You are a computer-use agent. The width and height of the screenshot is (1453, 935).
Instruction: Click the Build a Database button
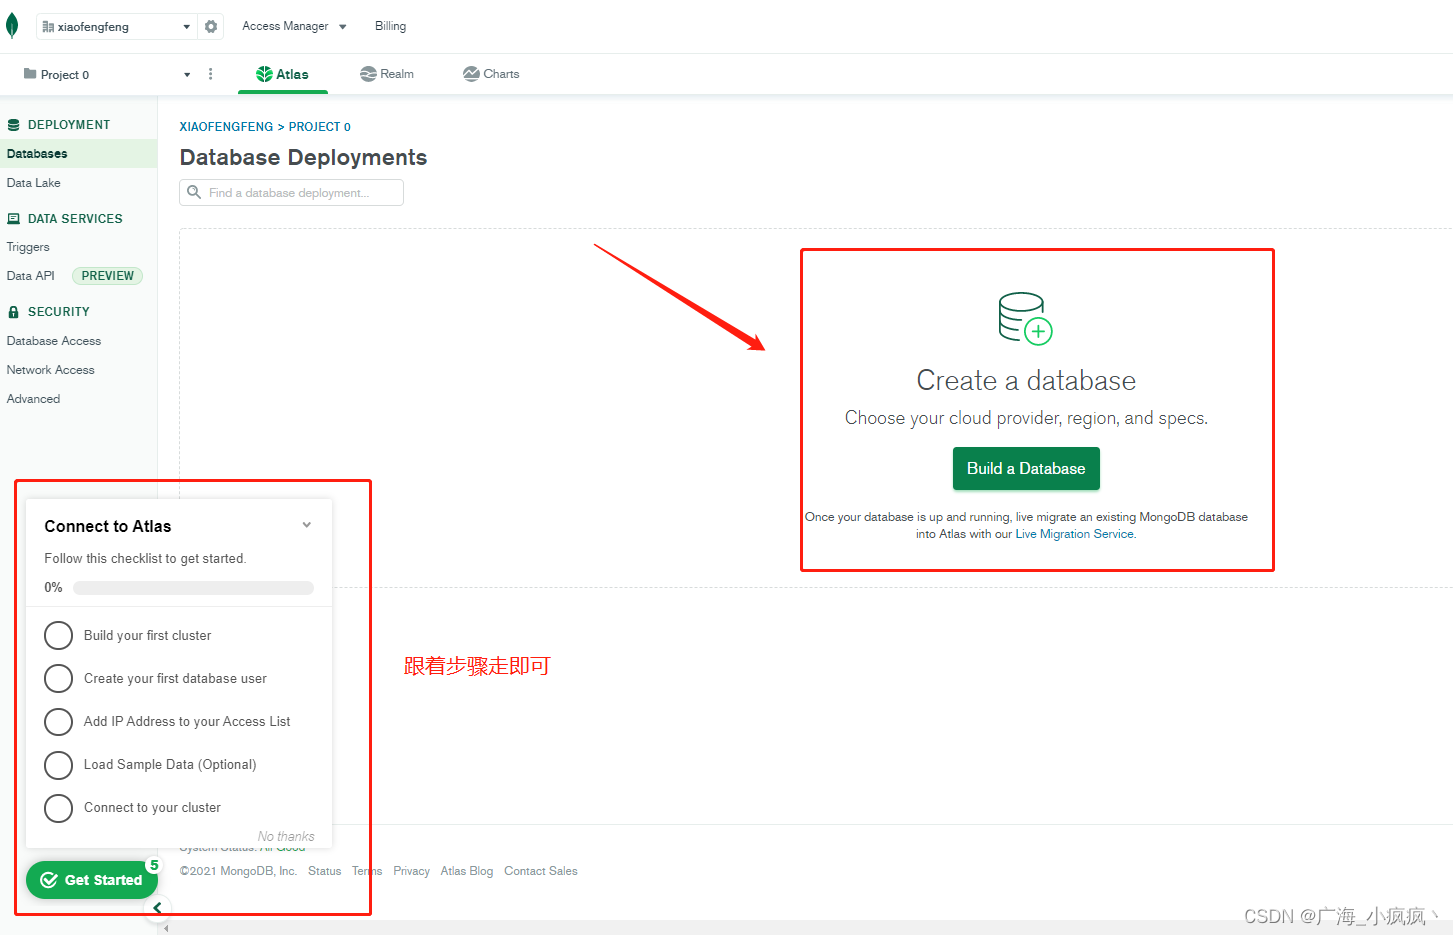click(1026, 469)
